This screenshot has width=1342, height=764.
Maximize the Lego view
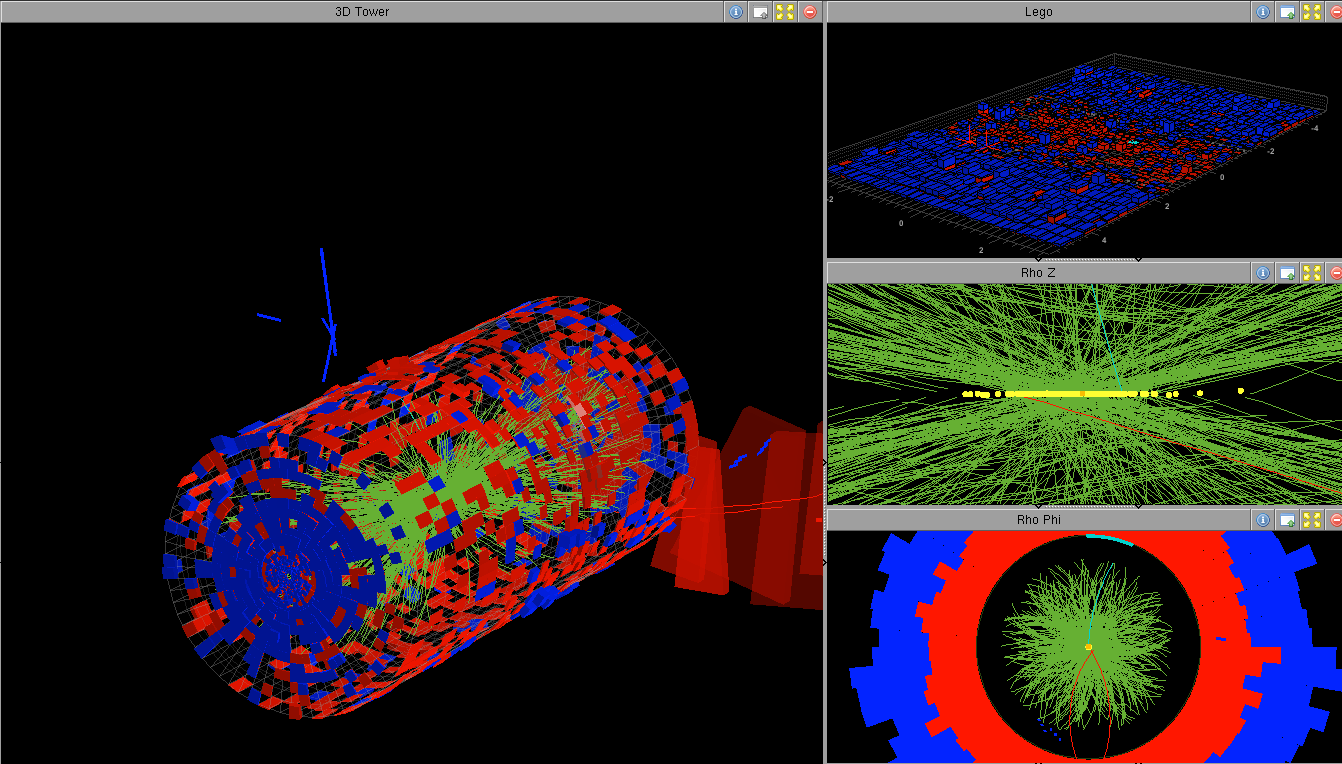pyautogui.click(x=1312, y=12)
